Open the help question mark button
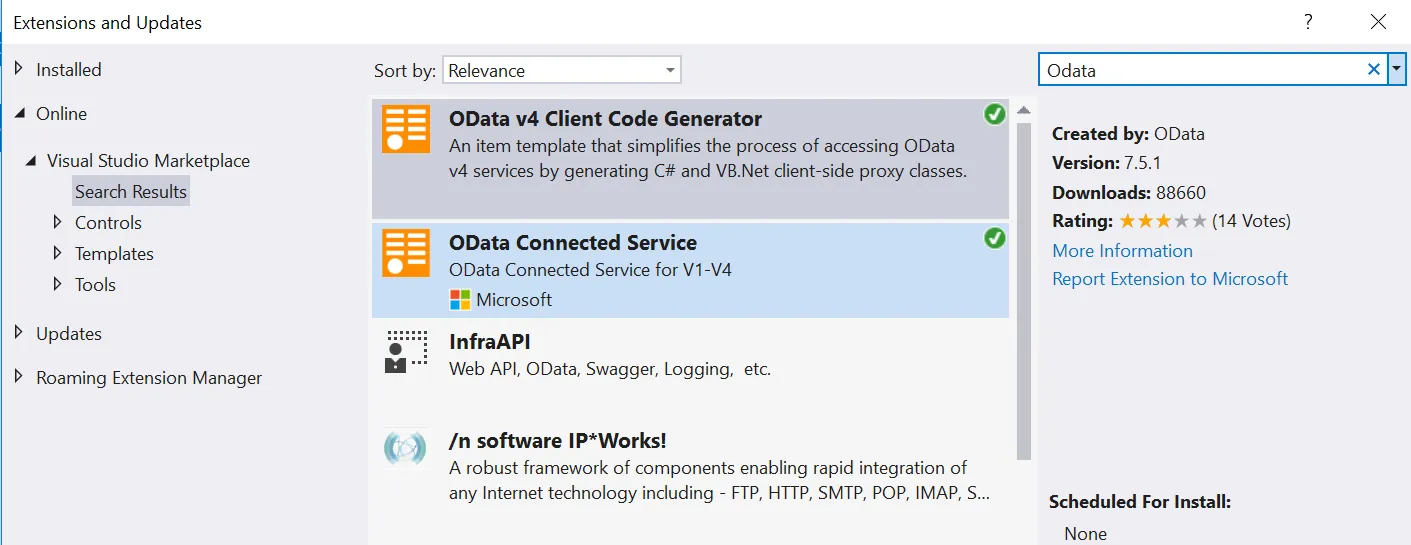Viewport: 1411px width, 545px height. [1308, 22]
